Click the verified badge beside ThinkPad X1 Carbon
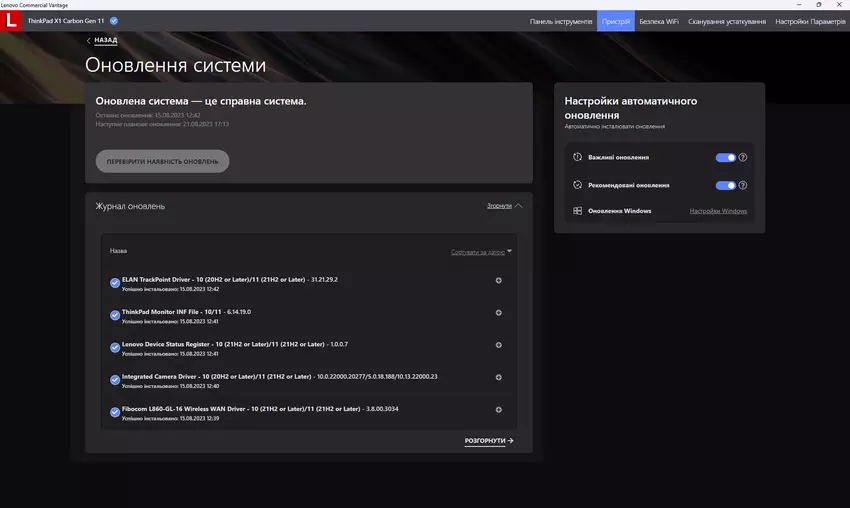850x508 pixels. pos(114,21)
